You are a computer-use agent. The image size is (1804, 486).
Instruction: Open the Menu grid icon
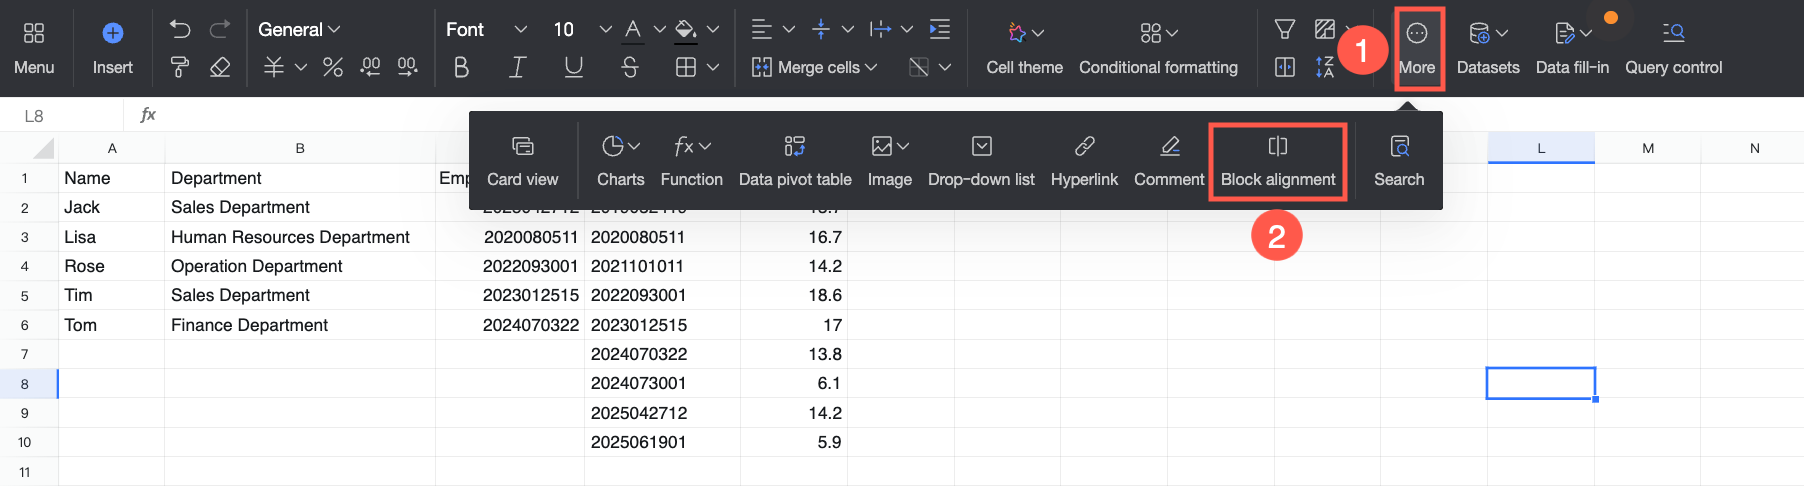coord(34,33)
